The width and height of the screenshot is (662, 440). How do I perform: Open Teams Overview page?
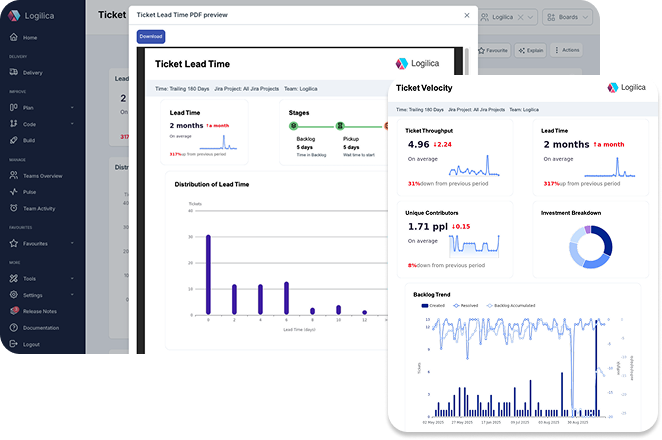click(x=42, y=176)
